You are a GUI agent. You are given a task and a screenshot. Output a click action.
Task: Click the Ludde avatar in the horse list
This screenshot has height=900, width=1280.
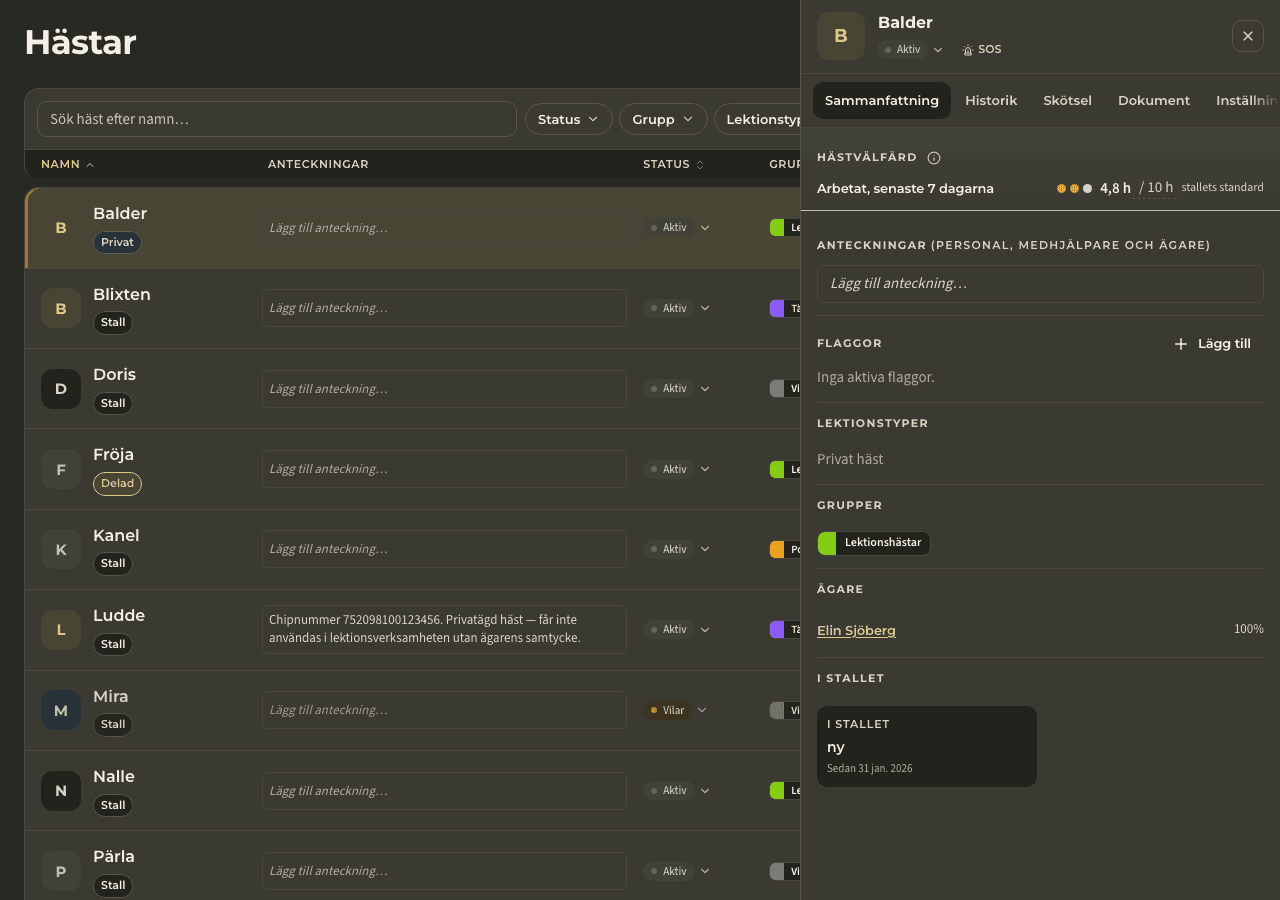point(61,630)
